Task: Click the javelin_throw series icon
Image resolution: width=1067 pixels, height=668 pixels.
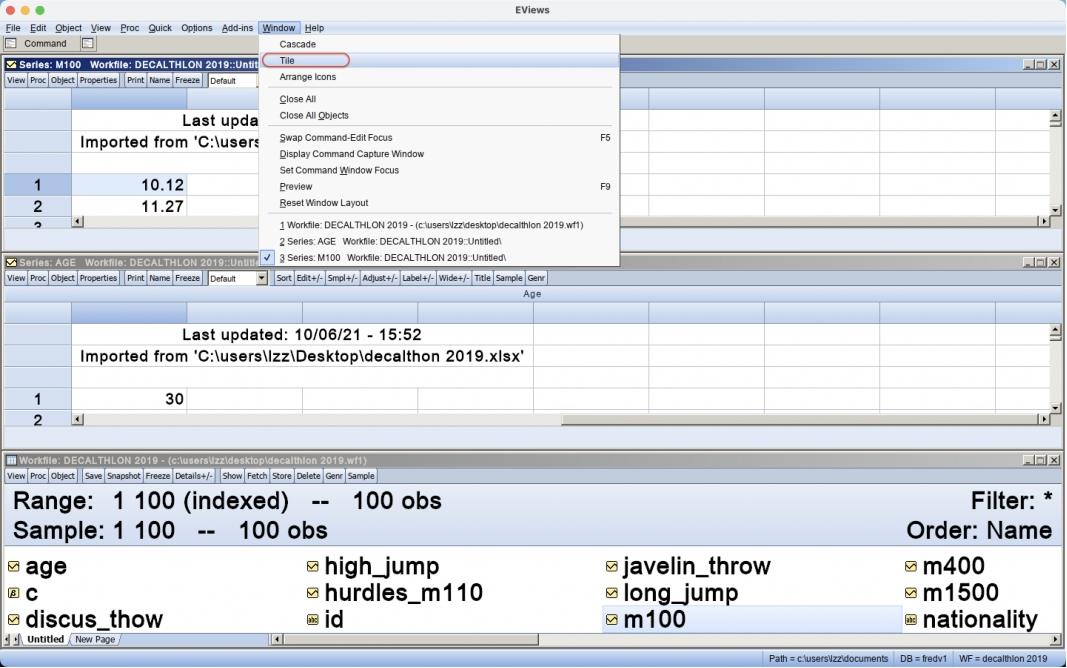Action: tap(612, 566)
